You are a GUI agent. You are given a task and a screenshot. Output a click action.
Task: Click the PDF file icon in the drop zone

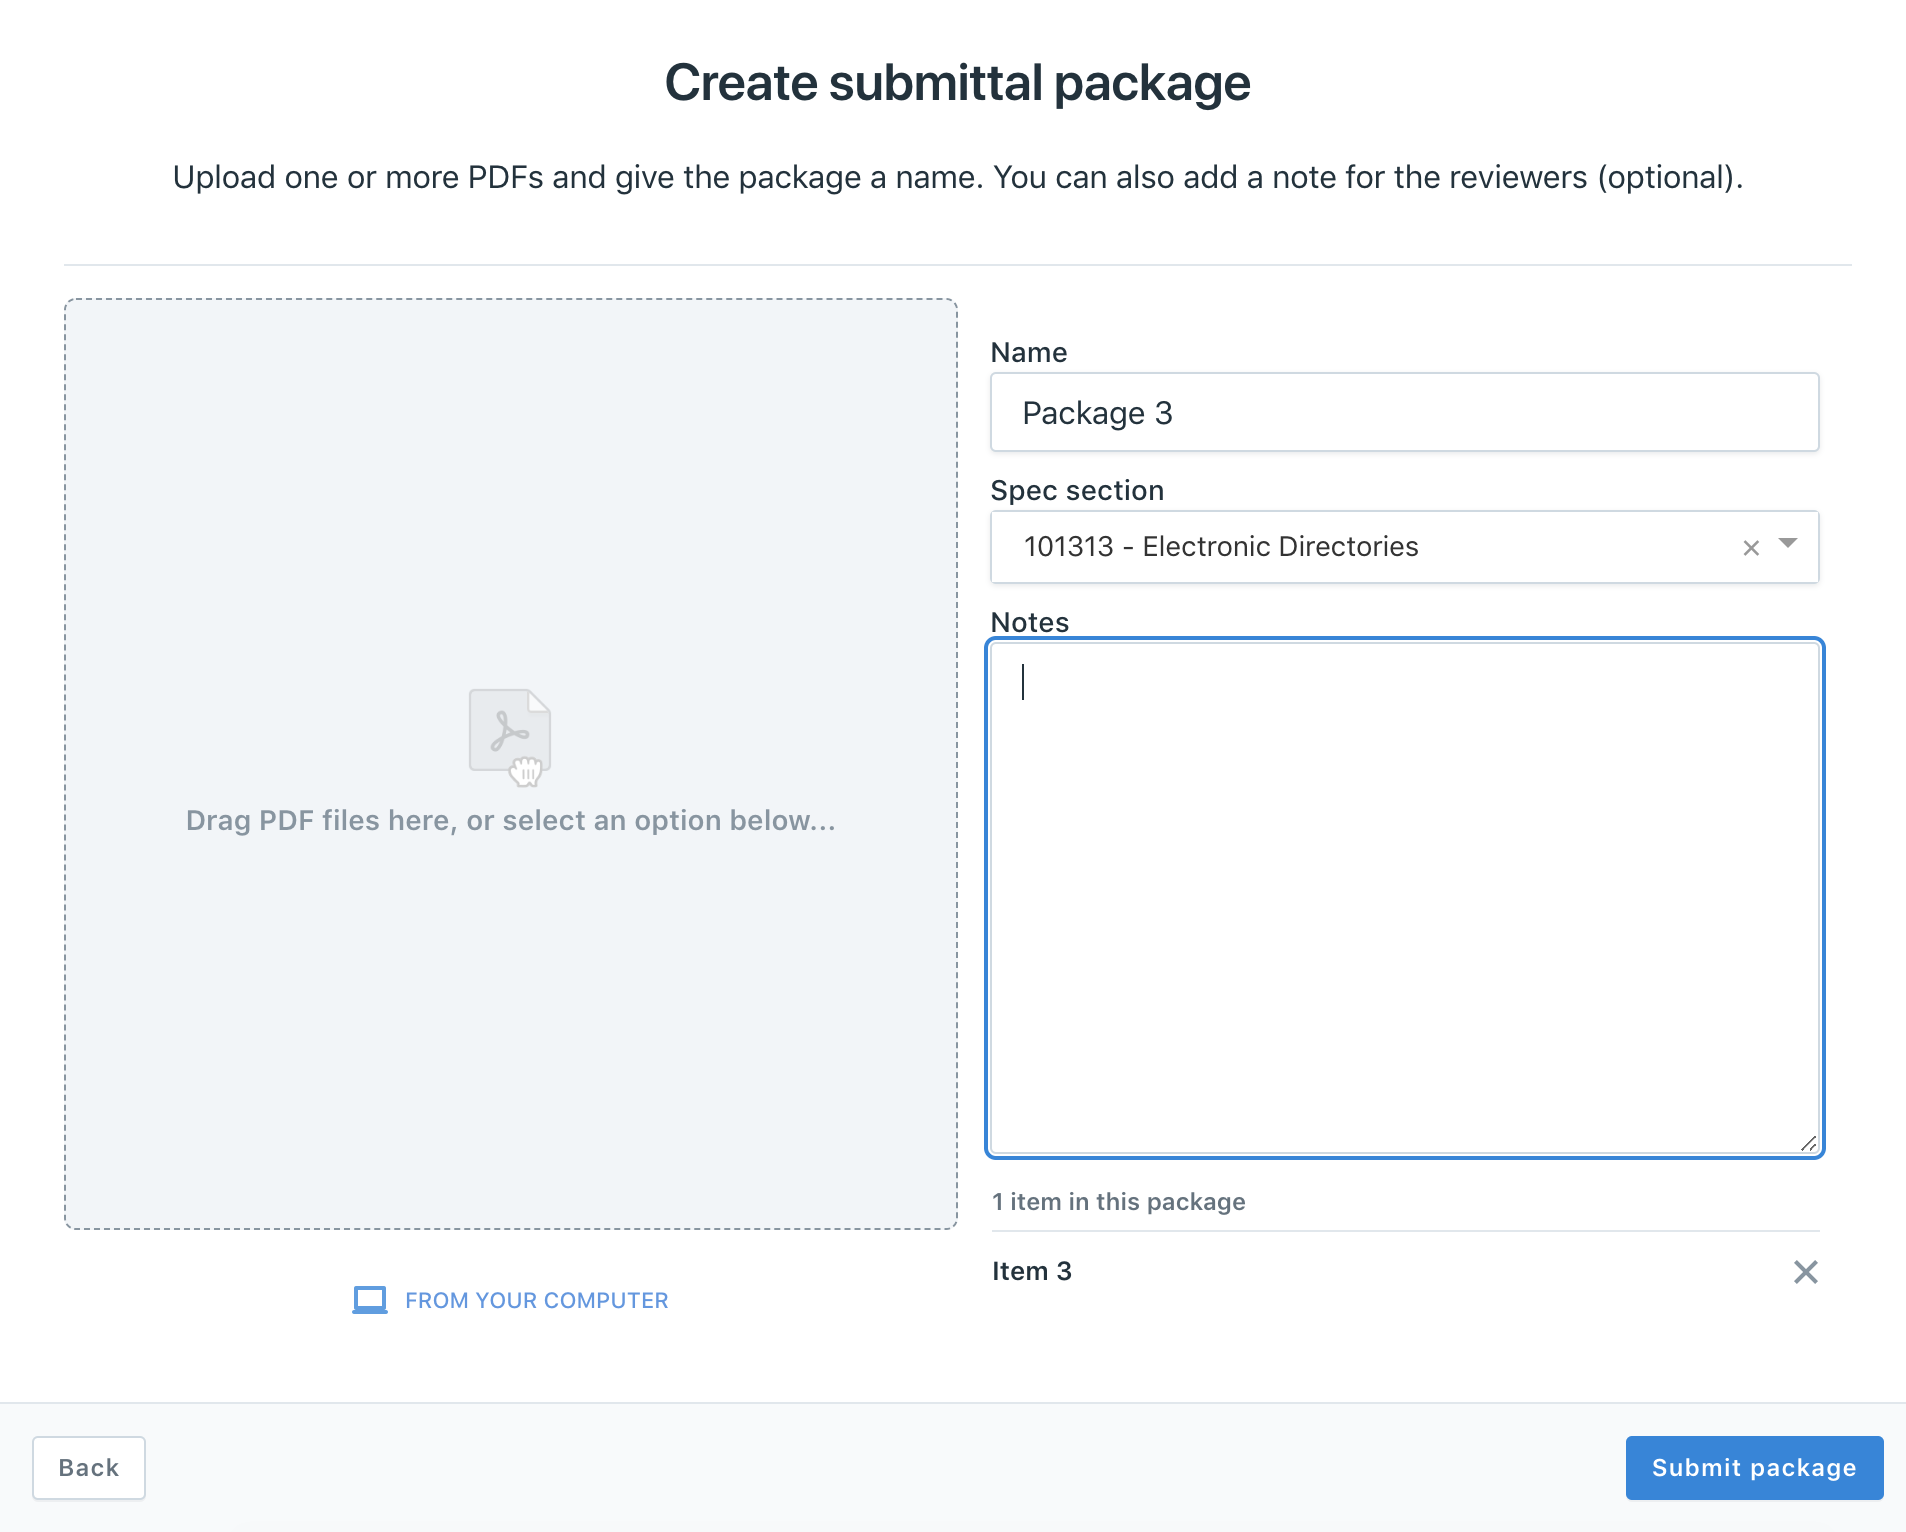pyautogui.click(x=510, y=737)
